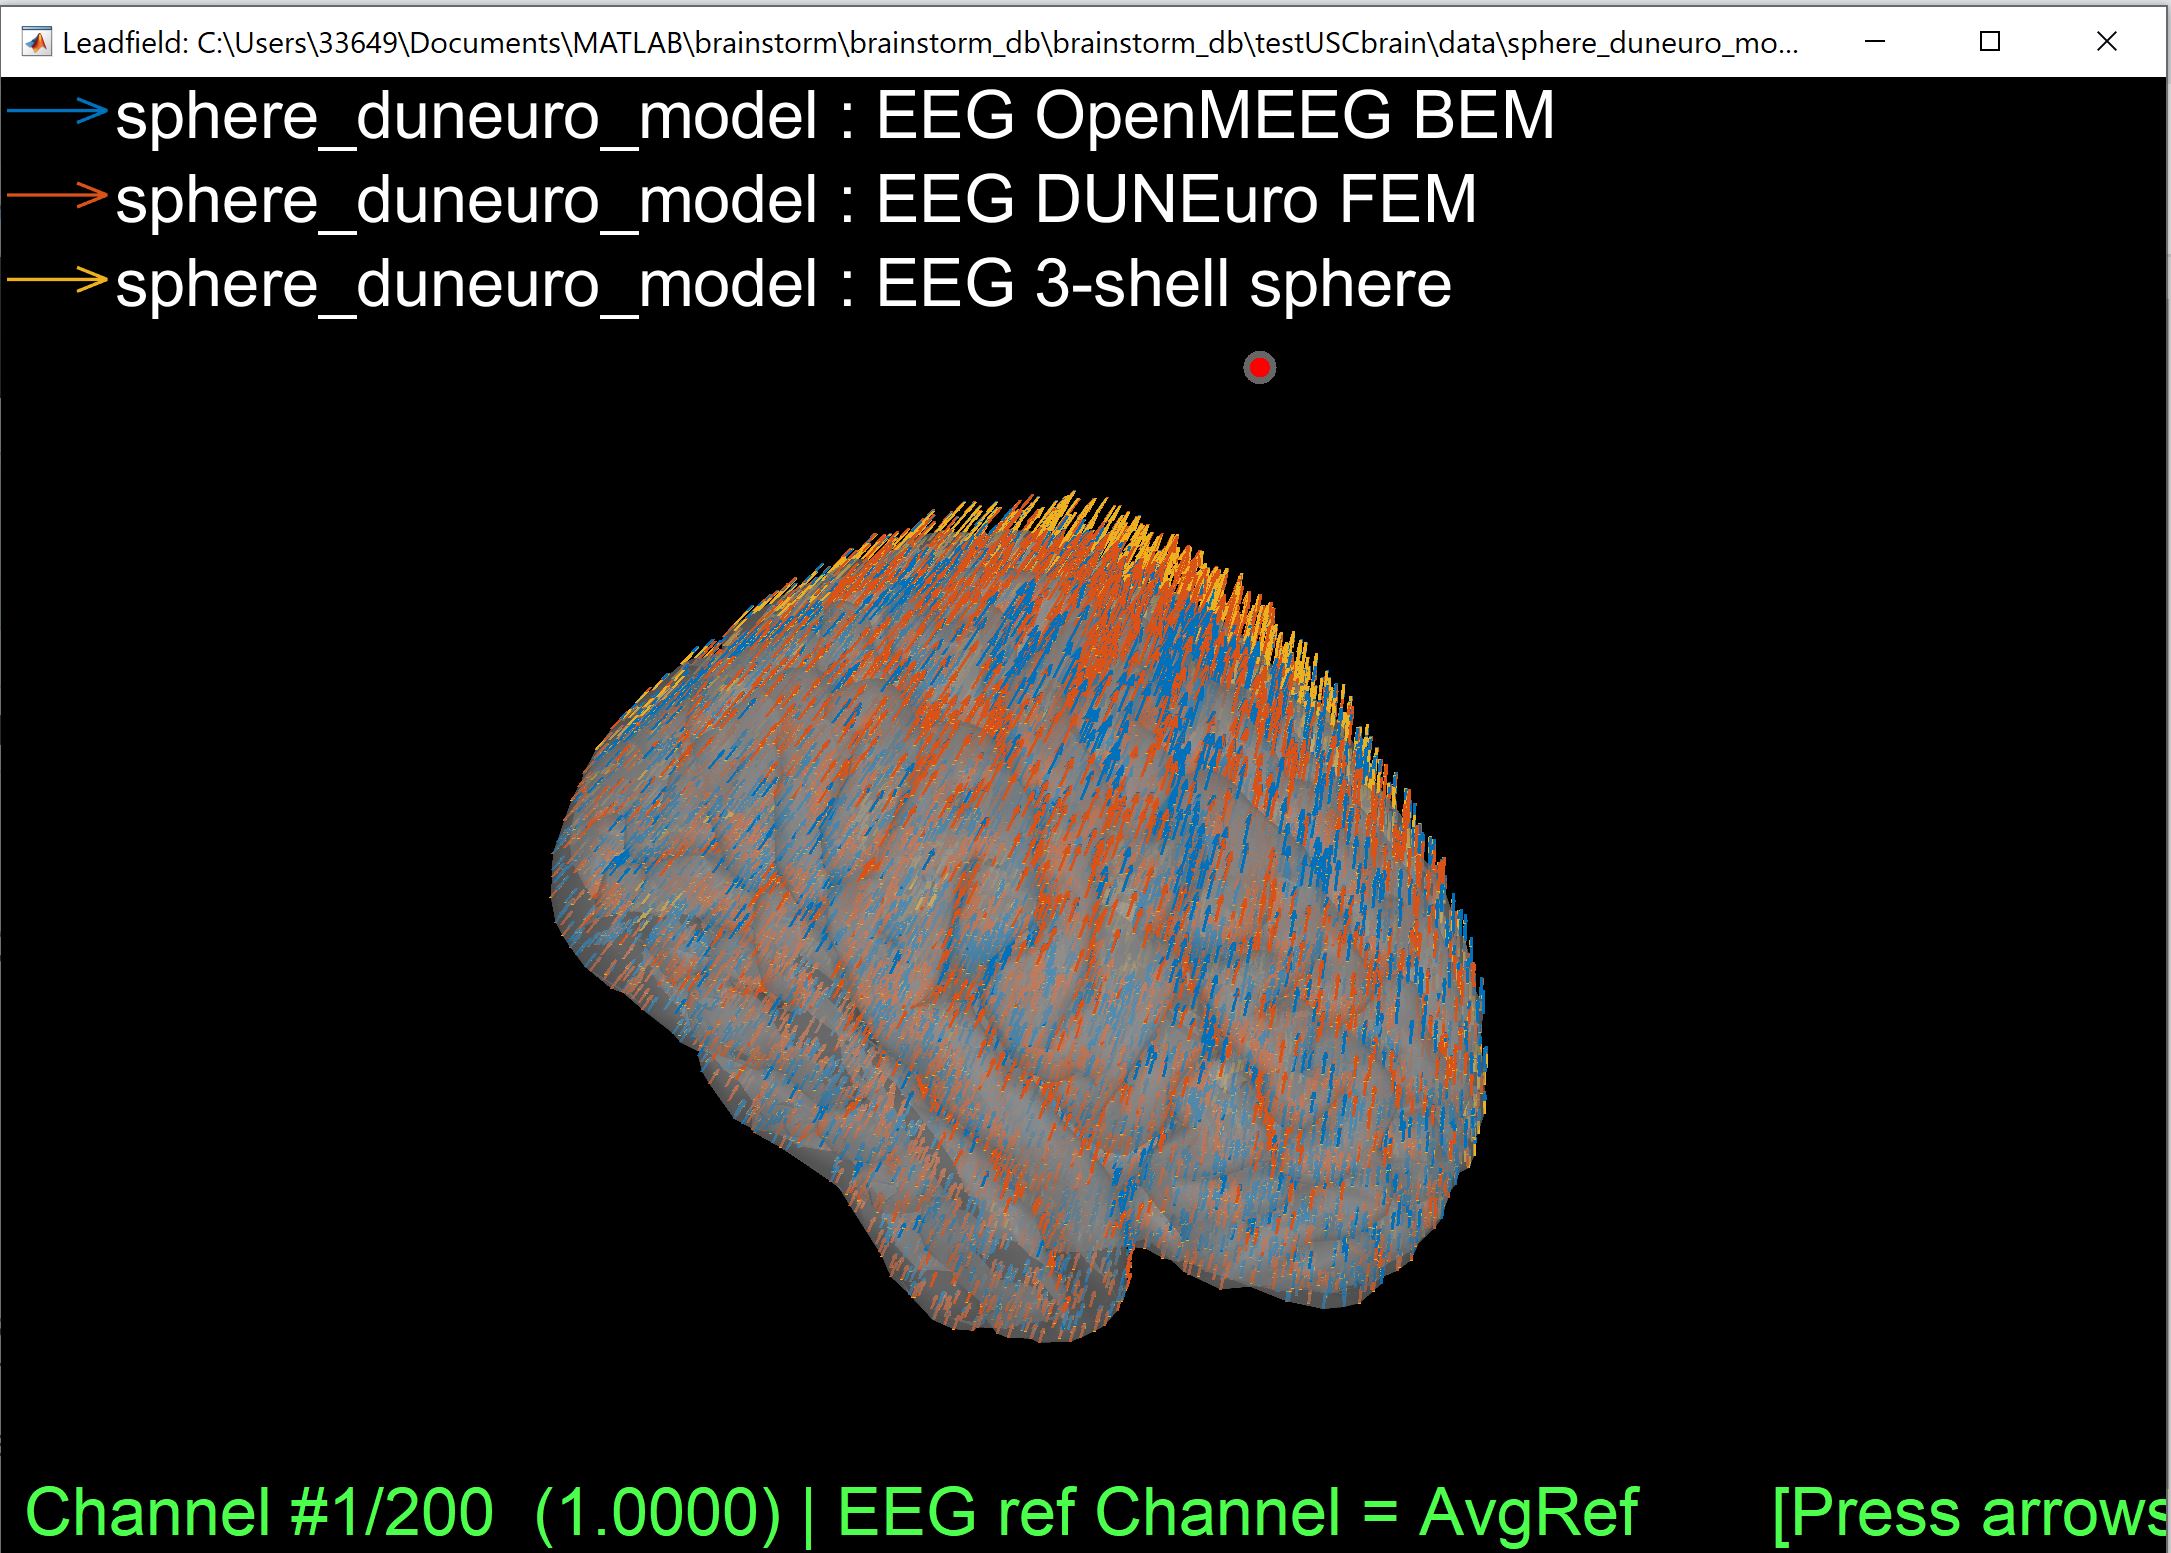Viewport: 2171px width, 1553px height.
Task: Select the red electrode marker above the brain
Action: pyautogui.click(x=1259, y=368)
